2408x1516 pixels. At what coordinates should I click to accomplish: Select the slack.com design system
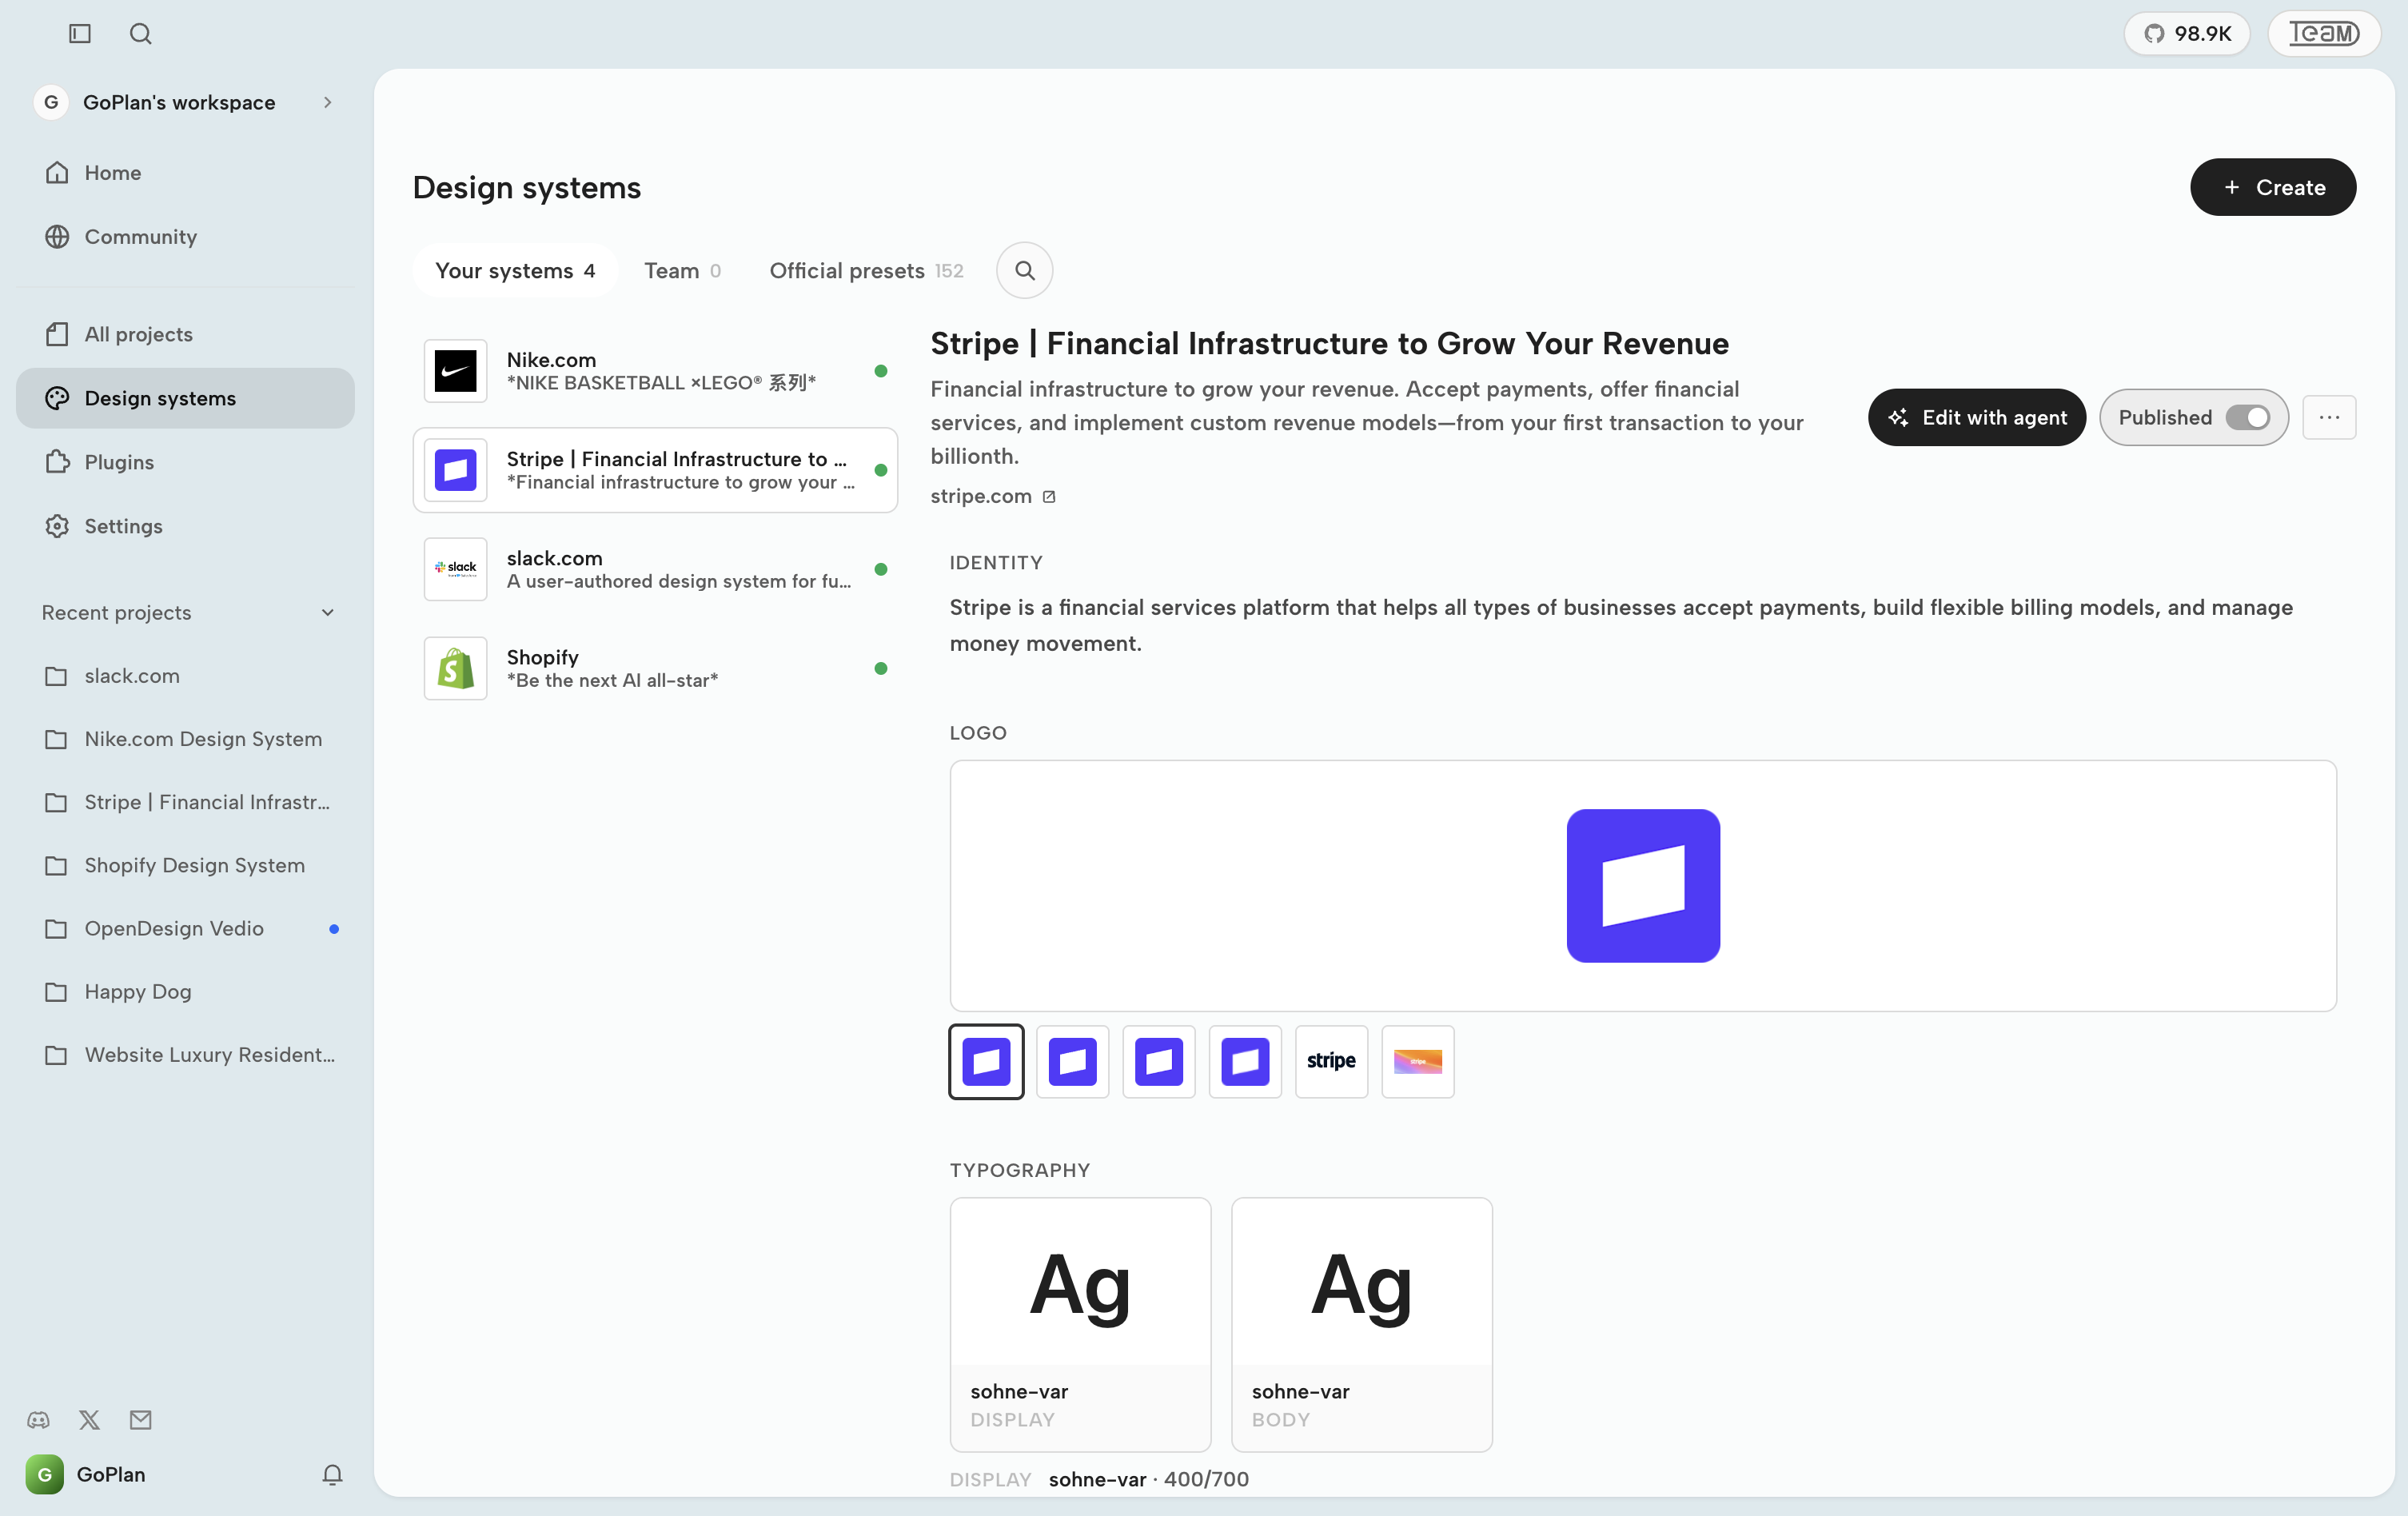655,569
